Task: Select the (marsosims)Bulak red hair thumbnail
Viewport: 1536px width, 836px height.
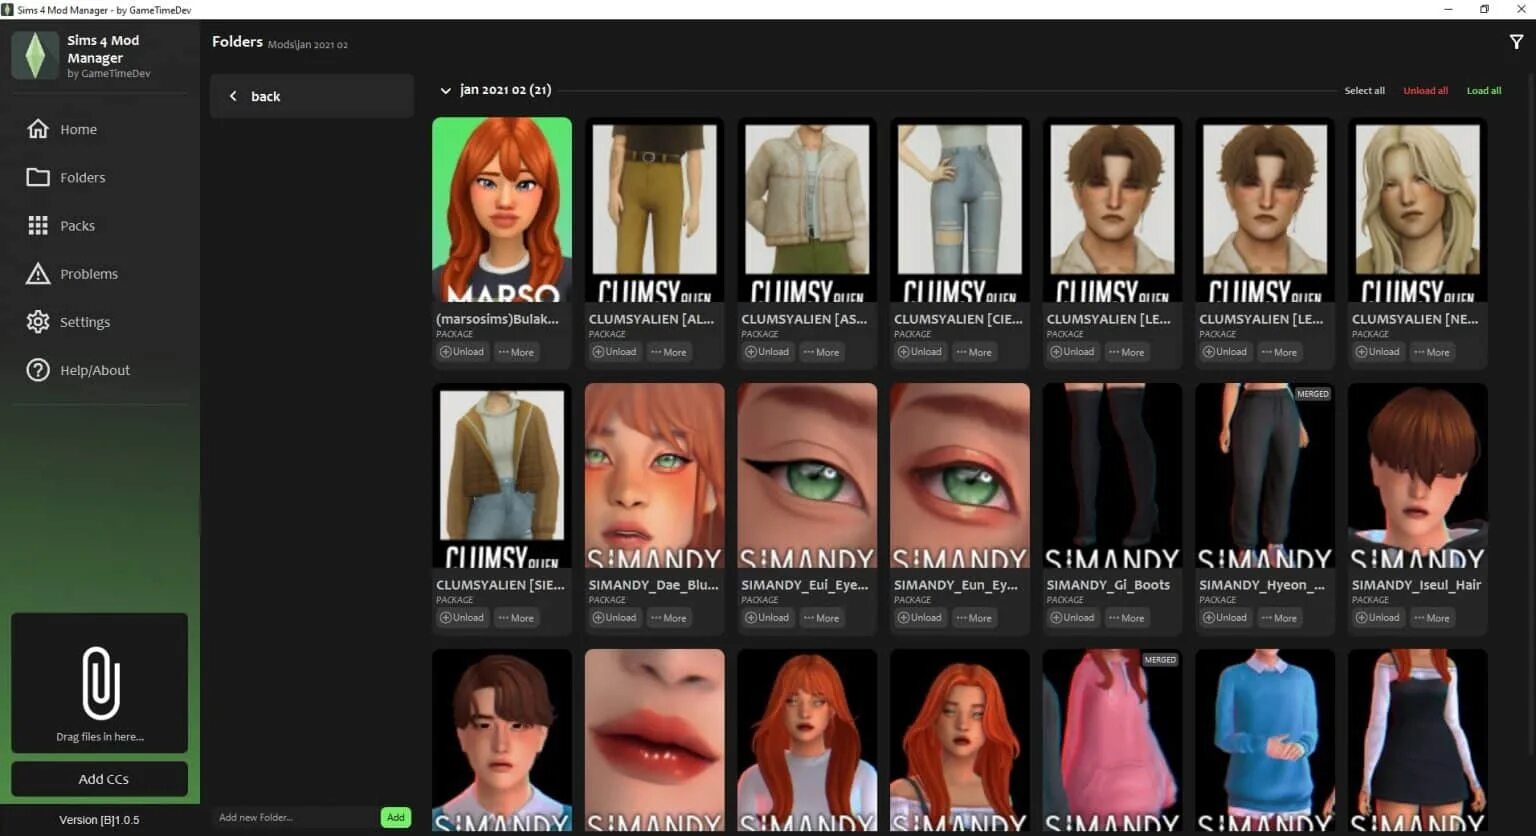Action: tap(502, 210)
